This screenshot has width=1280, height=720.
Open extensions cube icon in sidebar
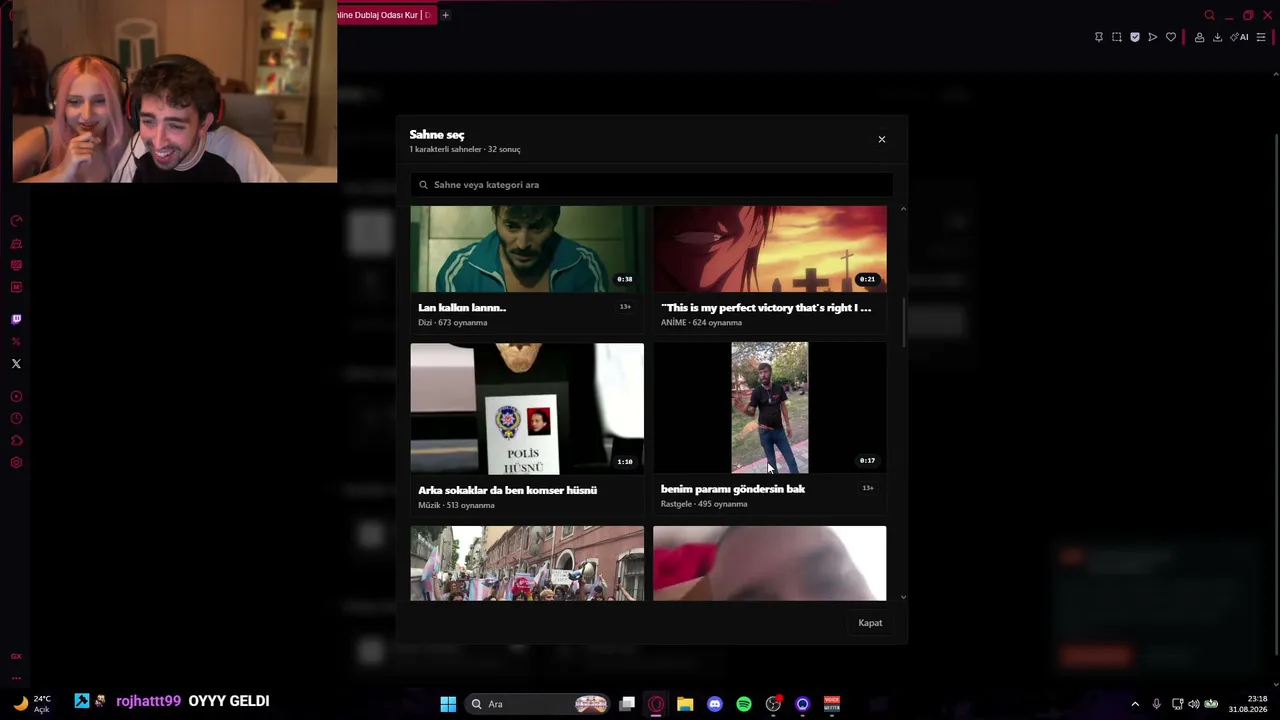16,441
